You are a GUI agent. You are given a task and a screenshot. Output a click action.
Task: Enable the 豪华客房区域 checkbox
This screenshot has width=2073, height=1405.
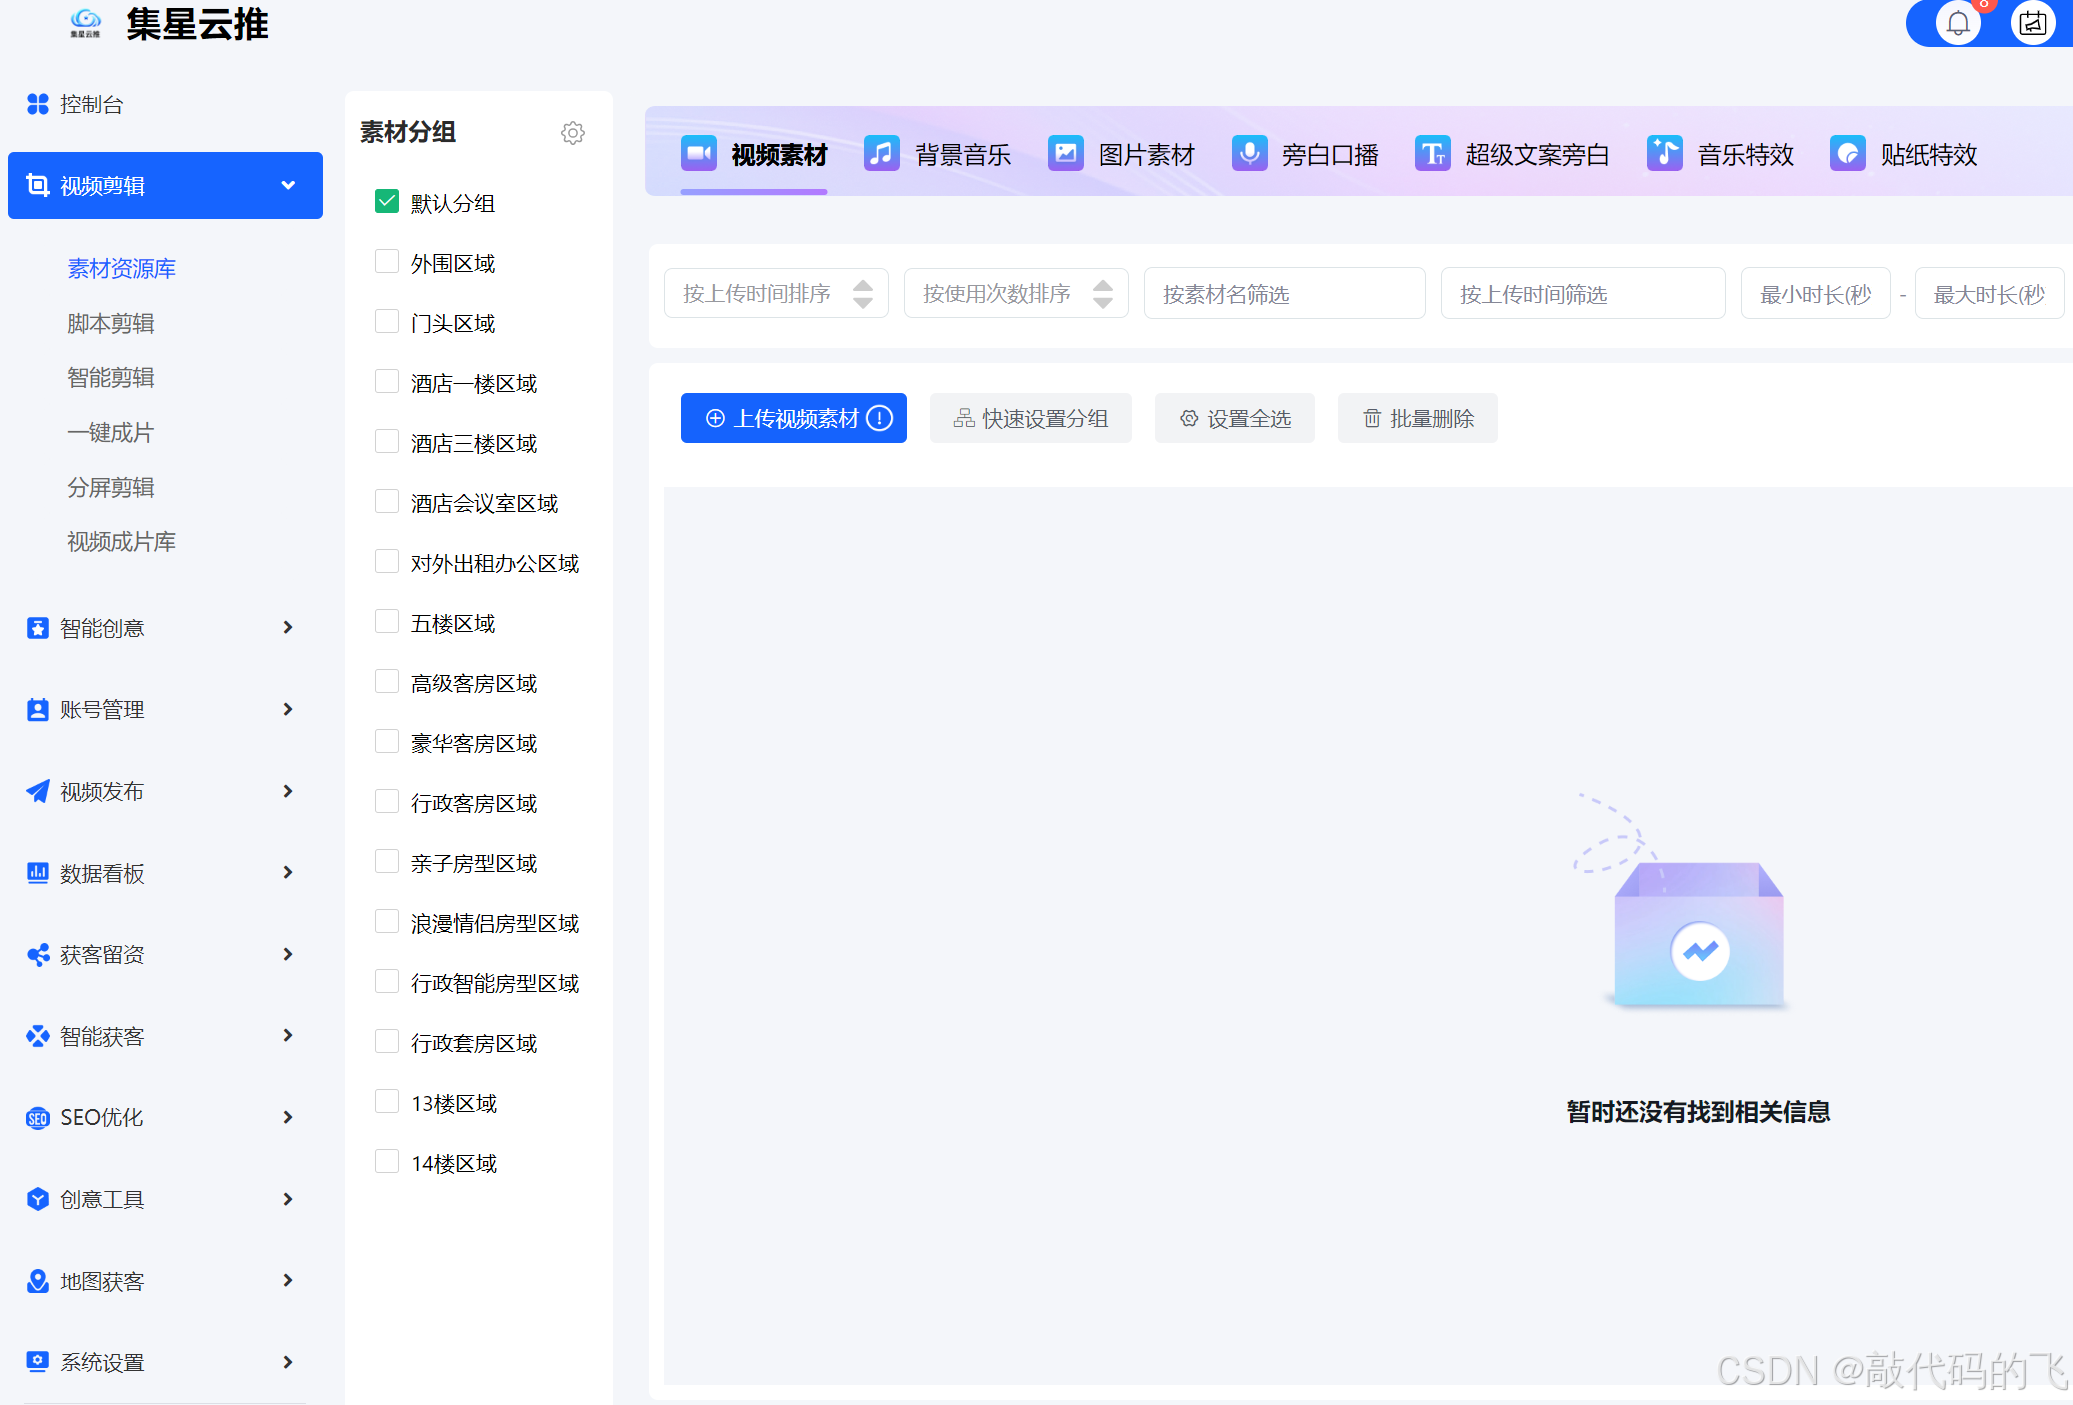click(x=386, y=742)
